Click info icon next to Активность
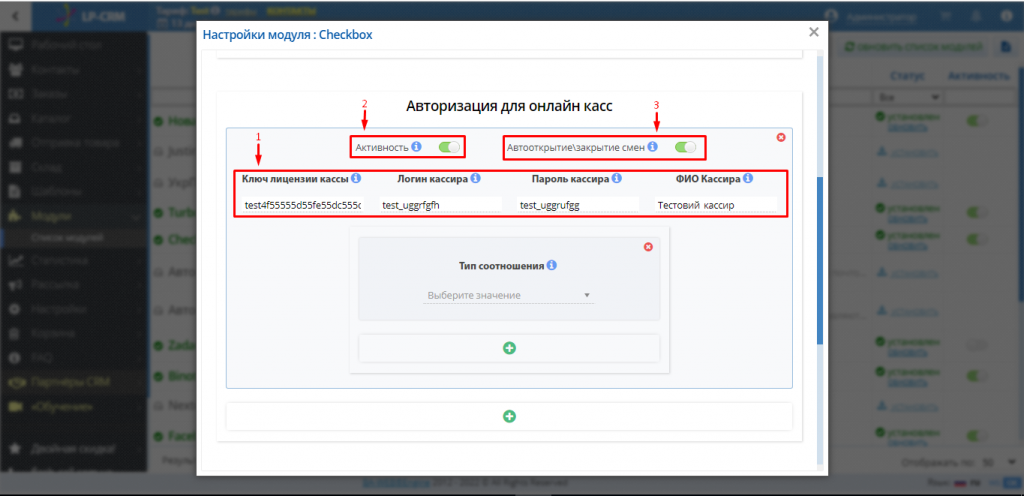The image size is (1024, 496). 417,147
